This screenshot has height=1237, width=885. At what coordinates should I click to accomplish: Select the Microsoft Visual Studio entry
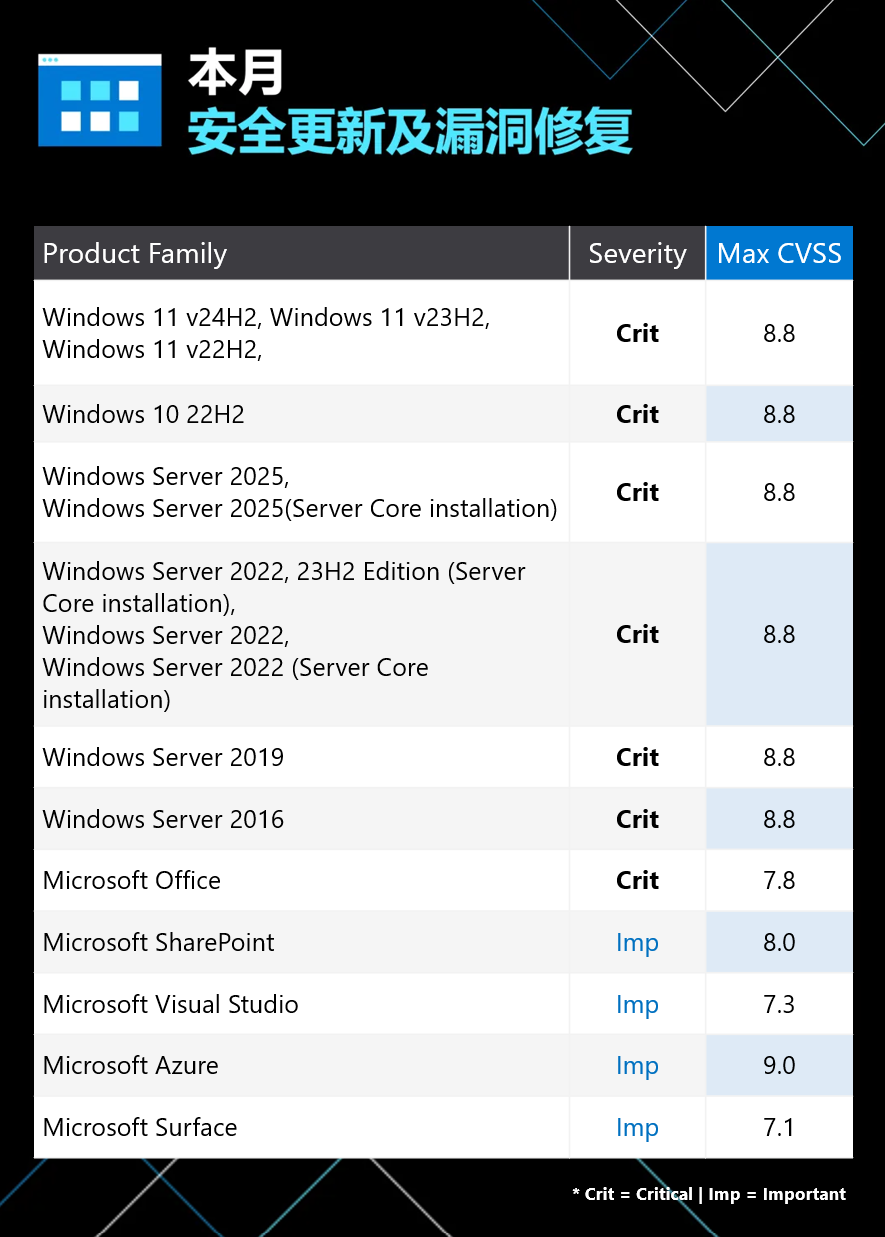171,1004
